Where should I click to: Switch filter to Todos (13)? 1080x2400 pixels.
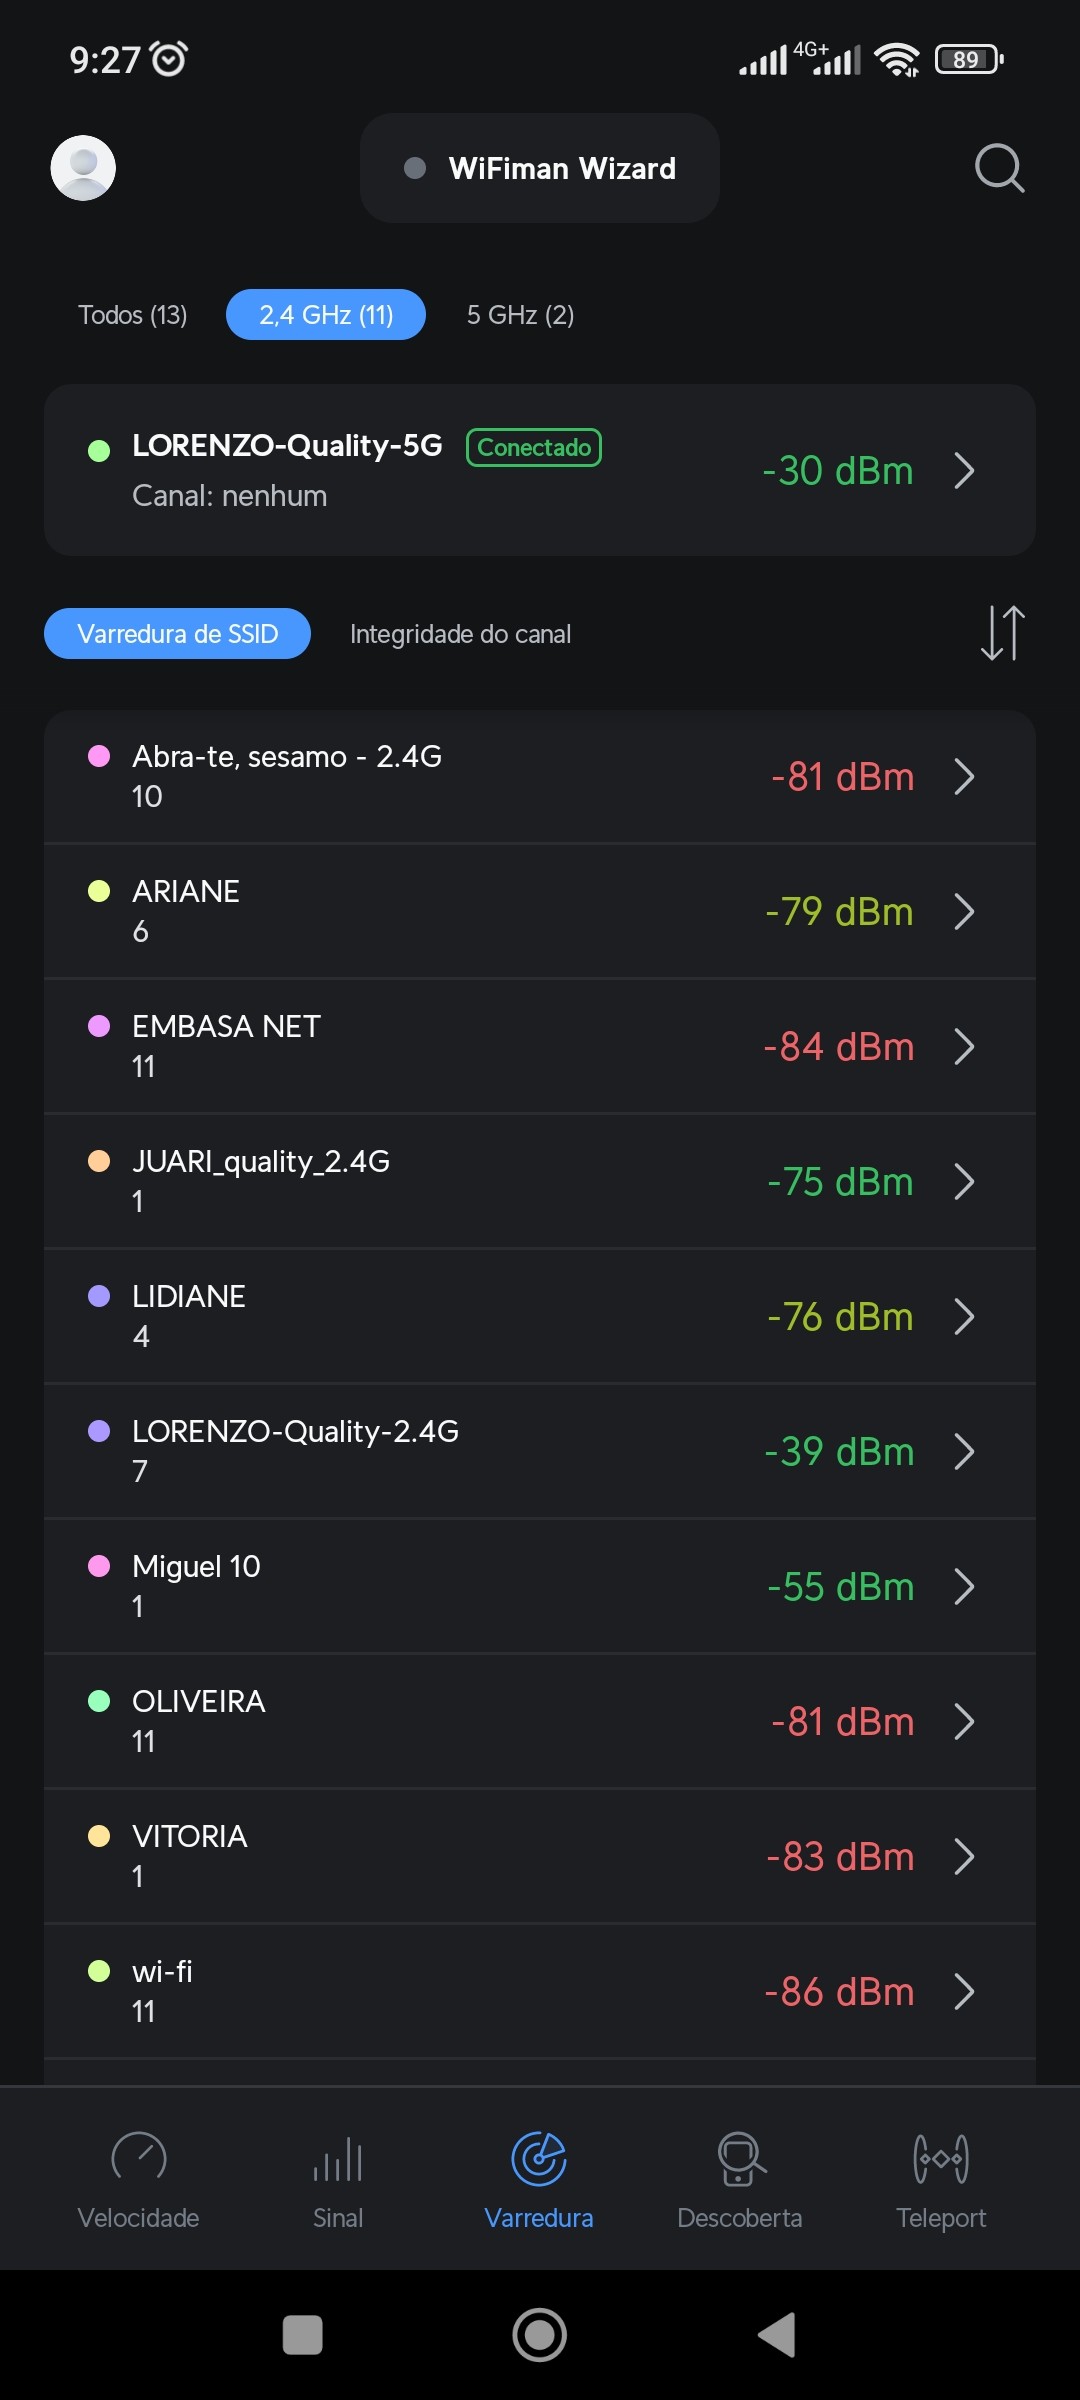pos(133,315)
